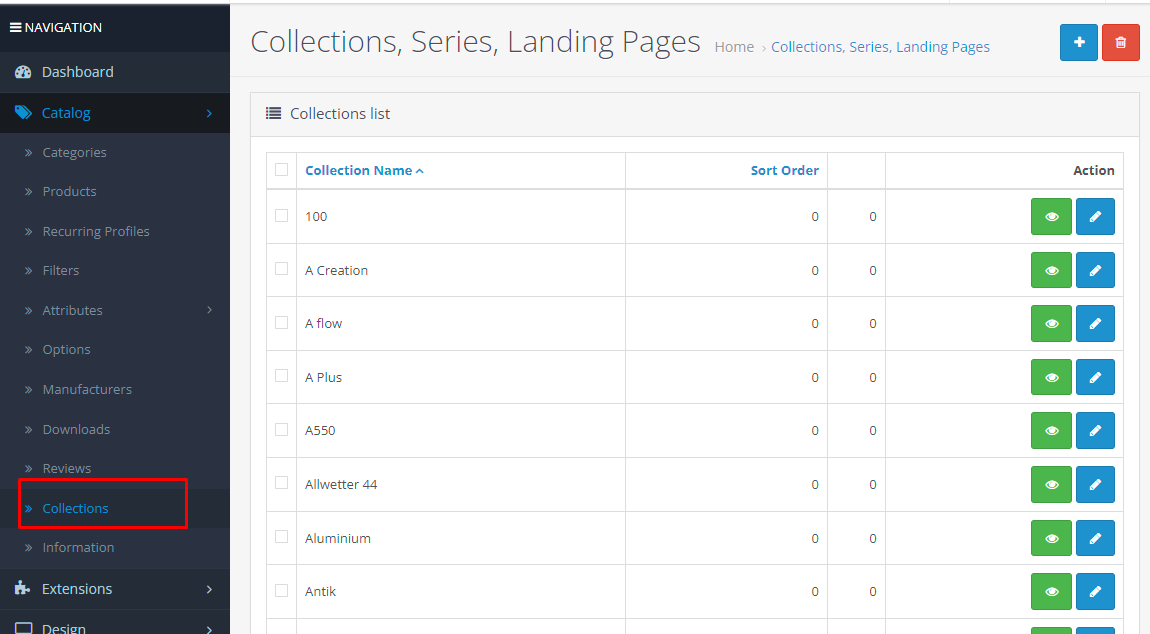Viewport: 1150px width, 634px height.
Task: Click the Collections list header icon
Action: [x=274, y=113]
